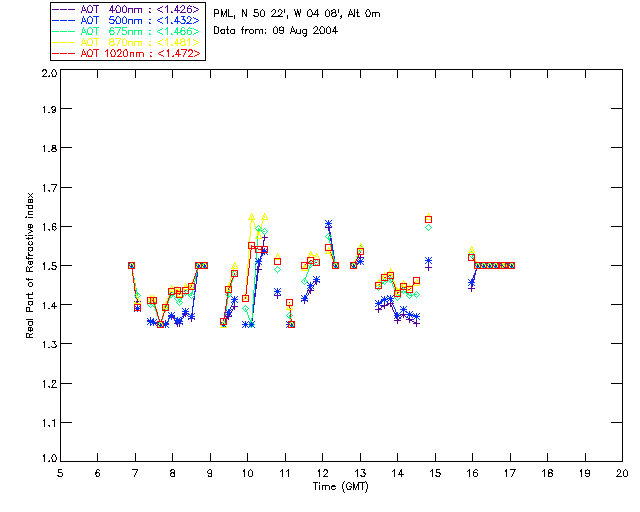Click the x-axis hour label 8
Screen dimensions: 640x512
(173, 473)
